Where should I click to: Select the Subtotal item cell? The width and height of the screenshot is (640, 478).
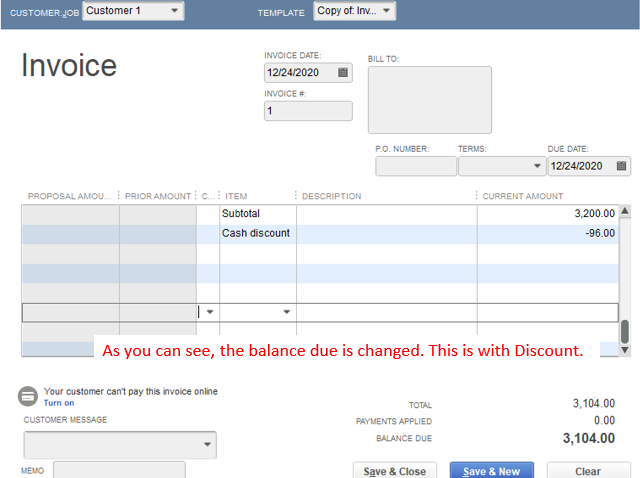(258, 214)
